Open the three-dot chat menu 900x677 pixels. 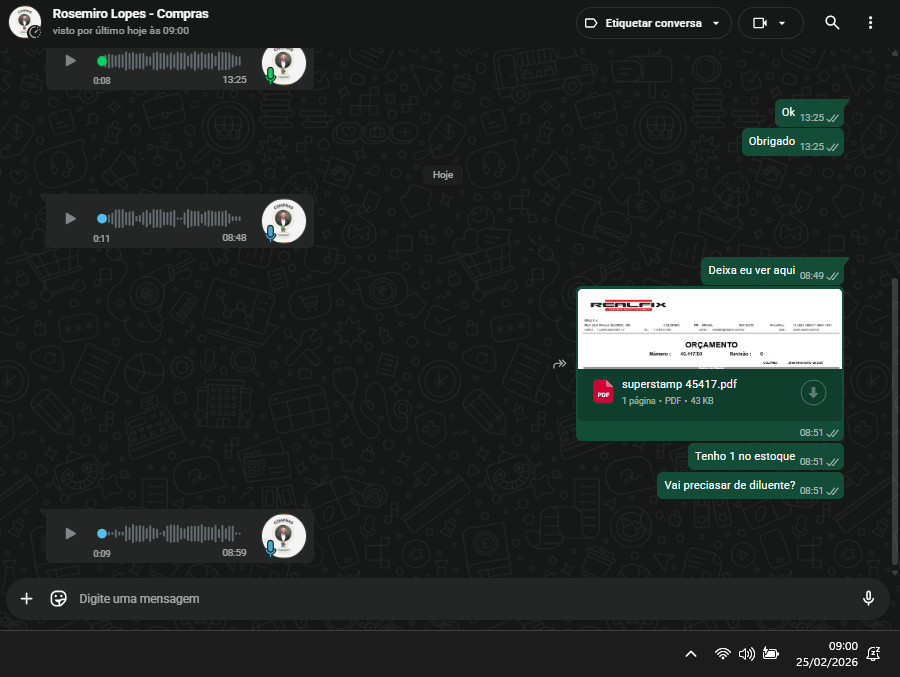coord(870,23)
